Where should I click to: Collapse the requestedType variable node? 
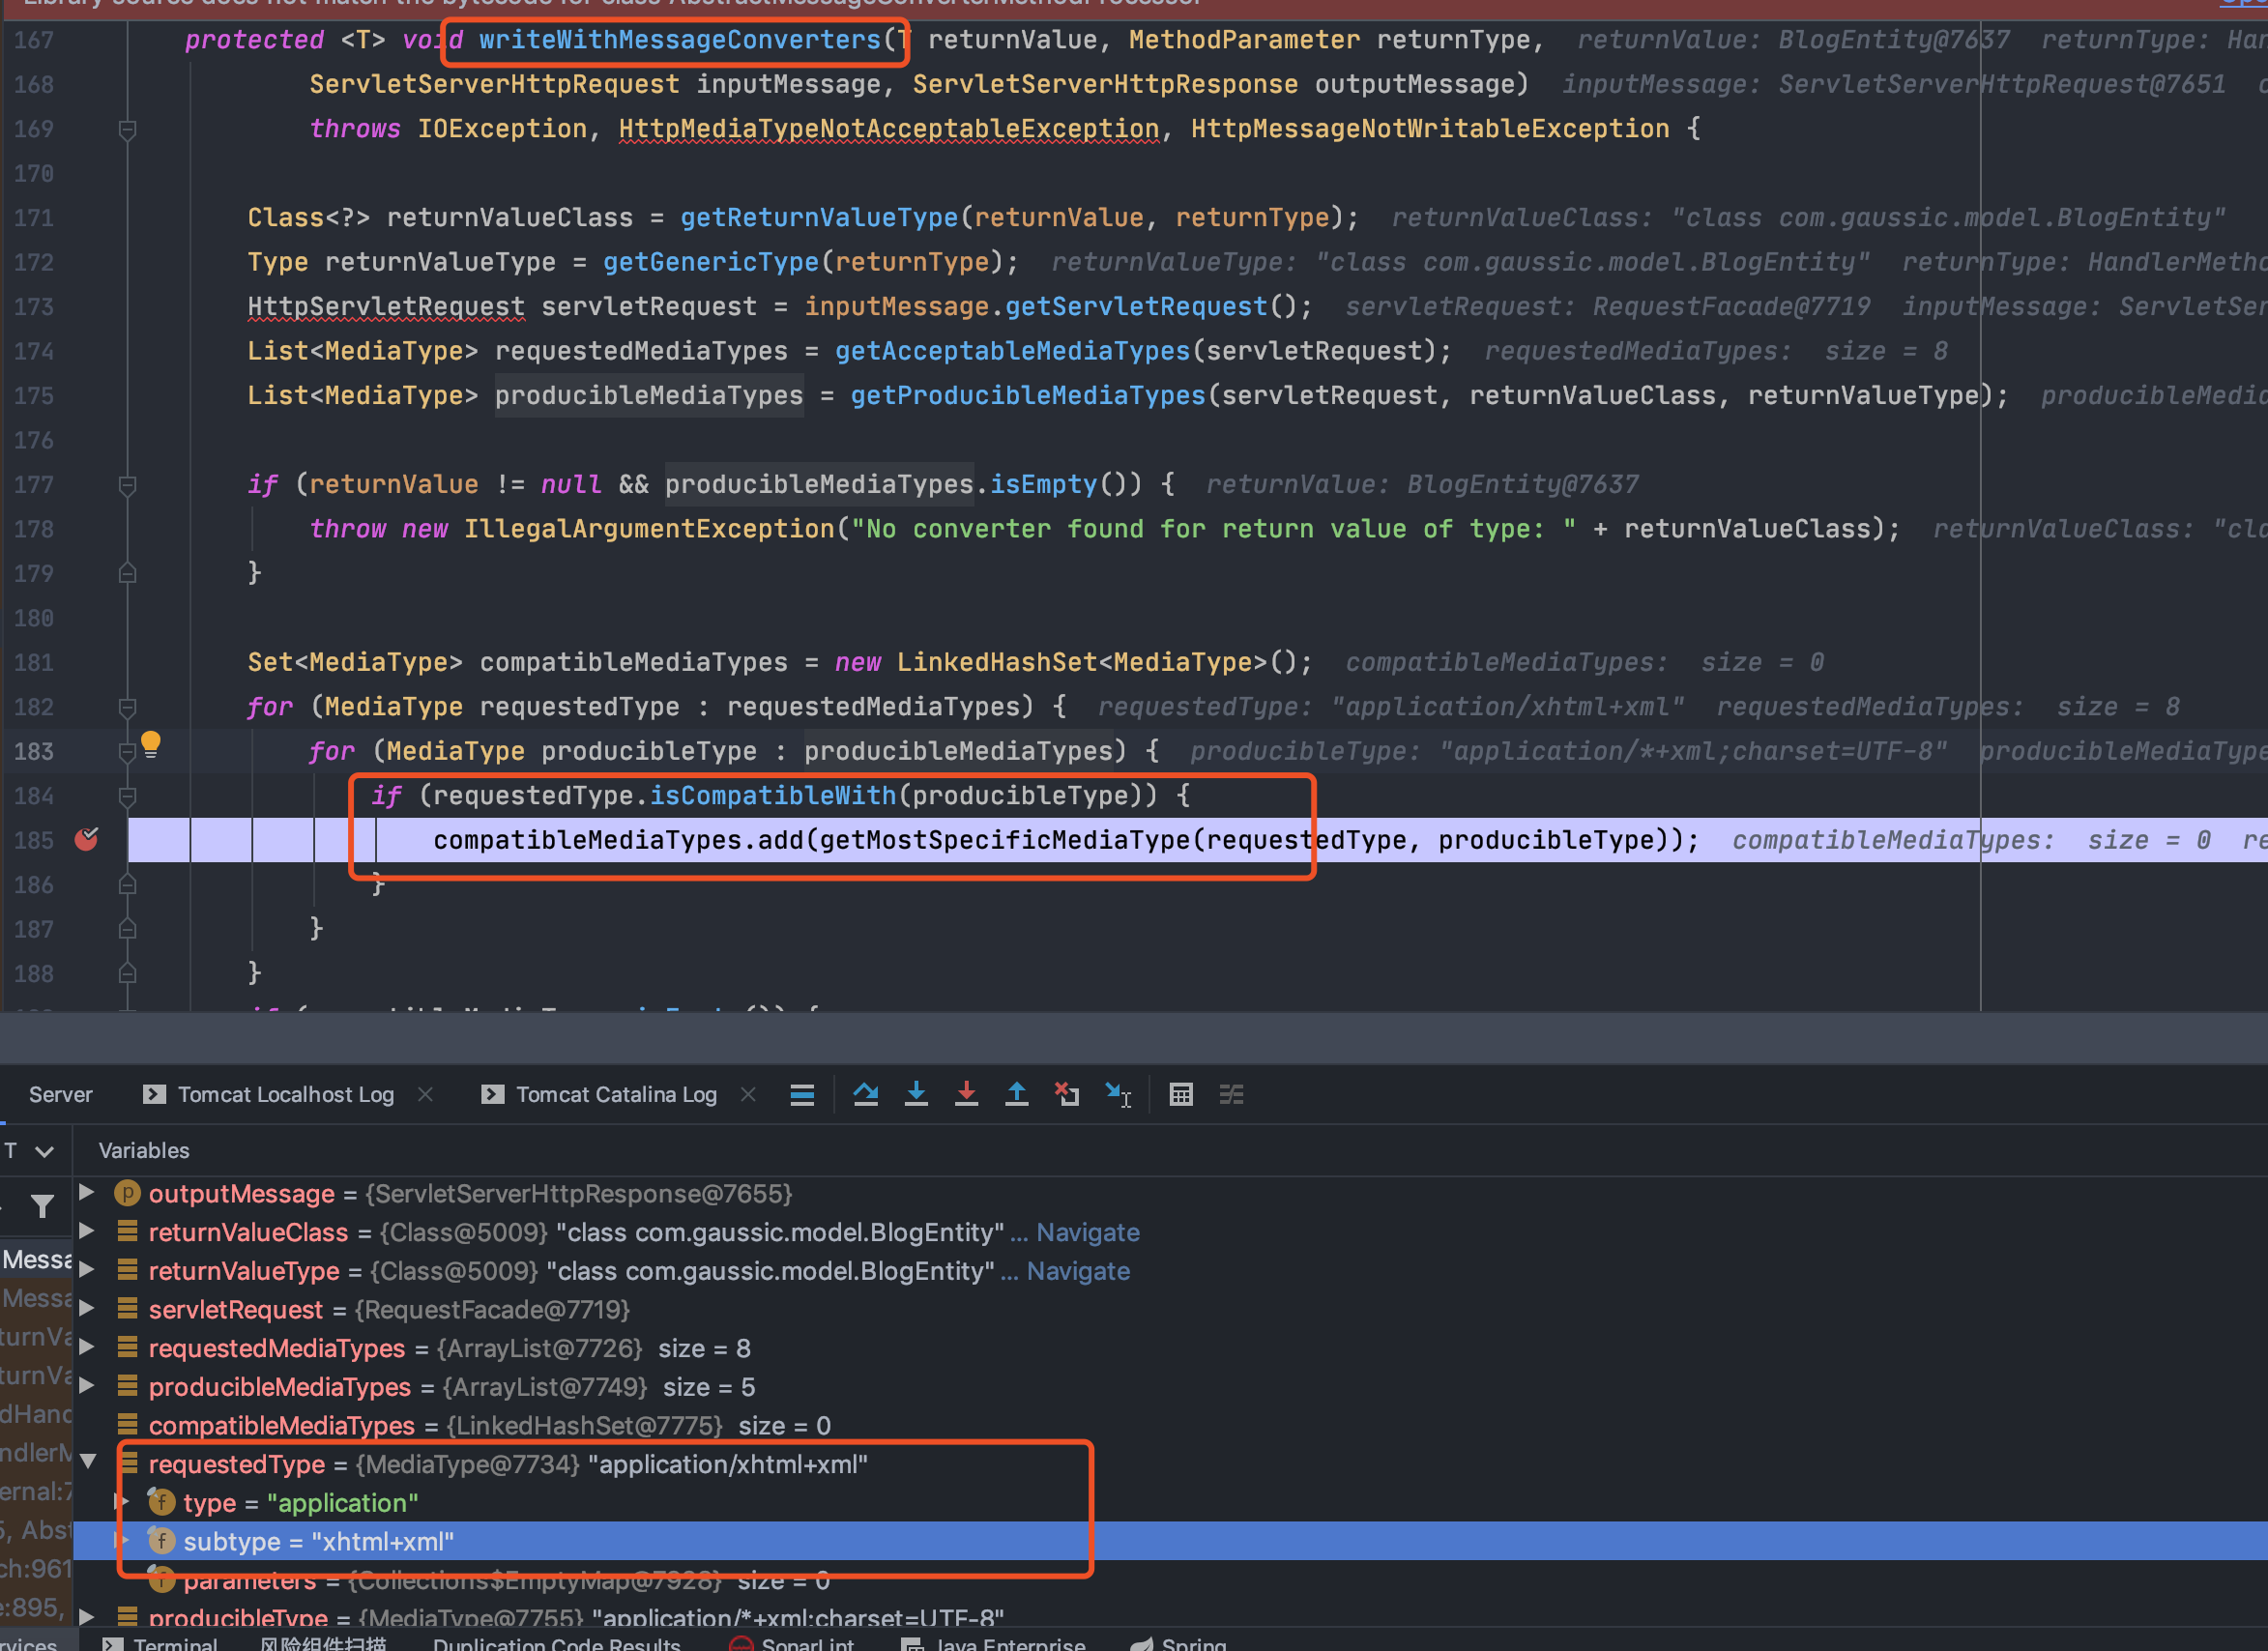[x=88, y=1463]
